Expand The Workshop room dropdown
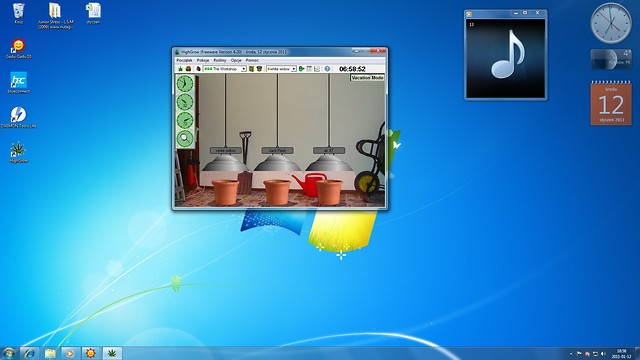Viewport: 640px width, 360px height. coord(244,69)
